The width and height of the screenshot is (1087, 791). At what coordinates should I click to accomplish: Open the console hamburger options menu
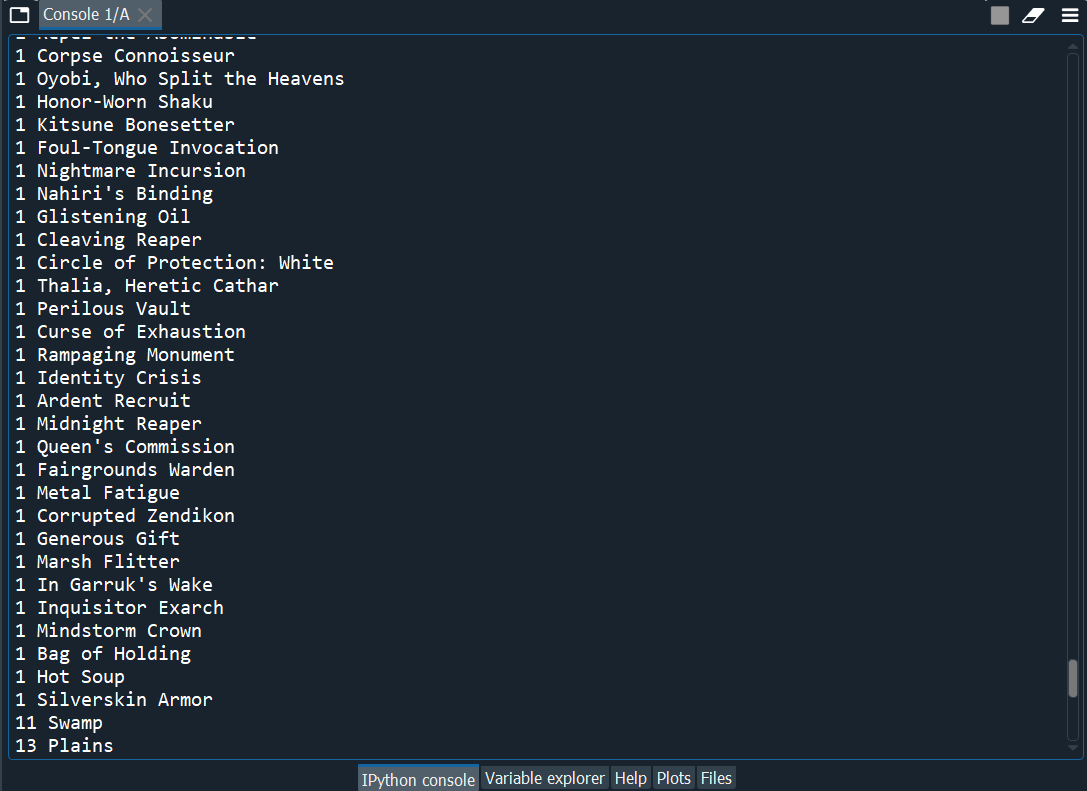[1070, 15]
